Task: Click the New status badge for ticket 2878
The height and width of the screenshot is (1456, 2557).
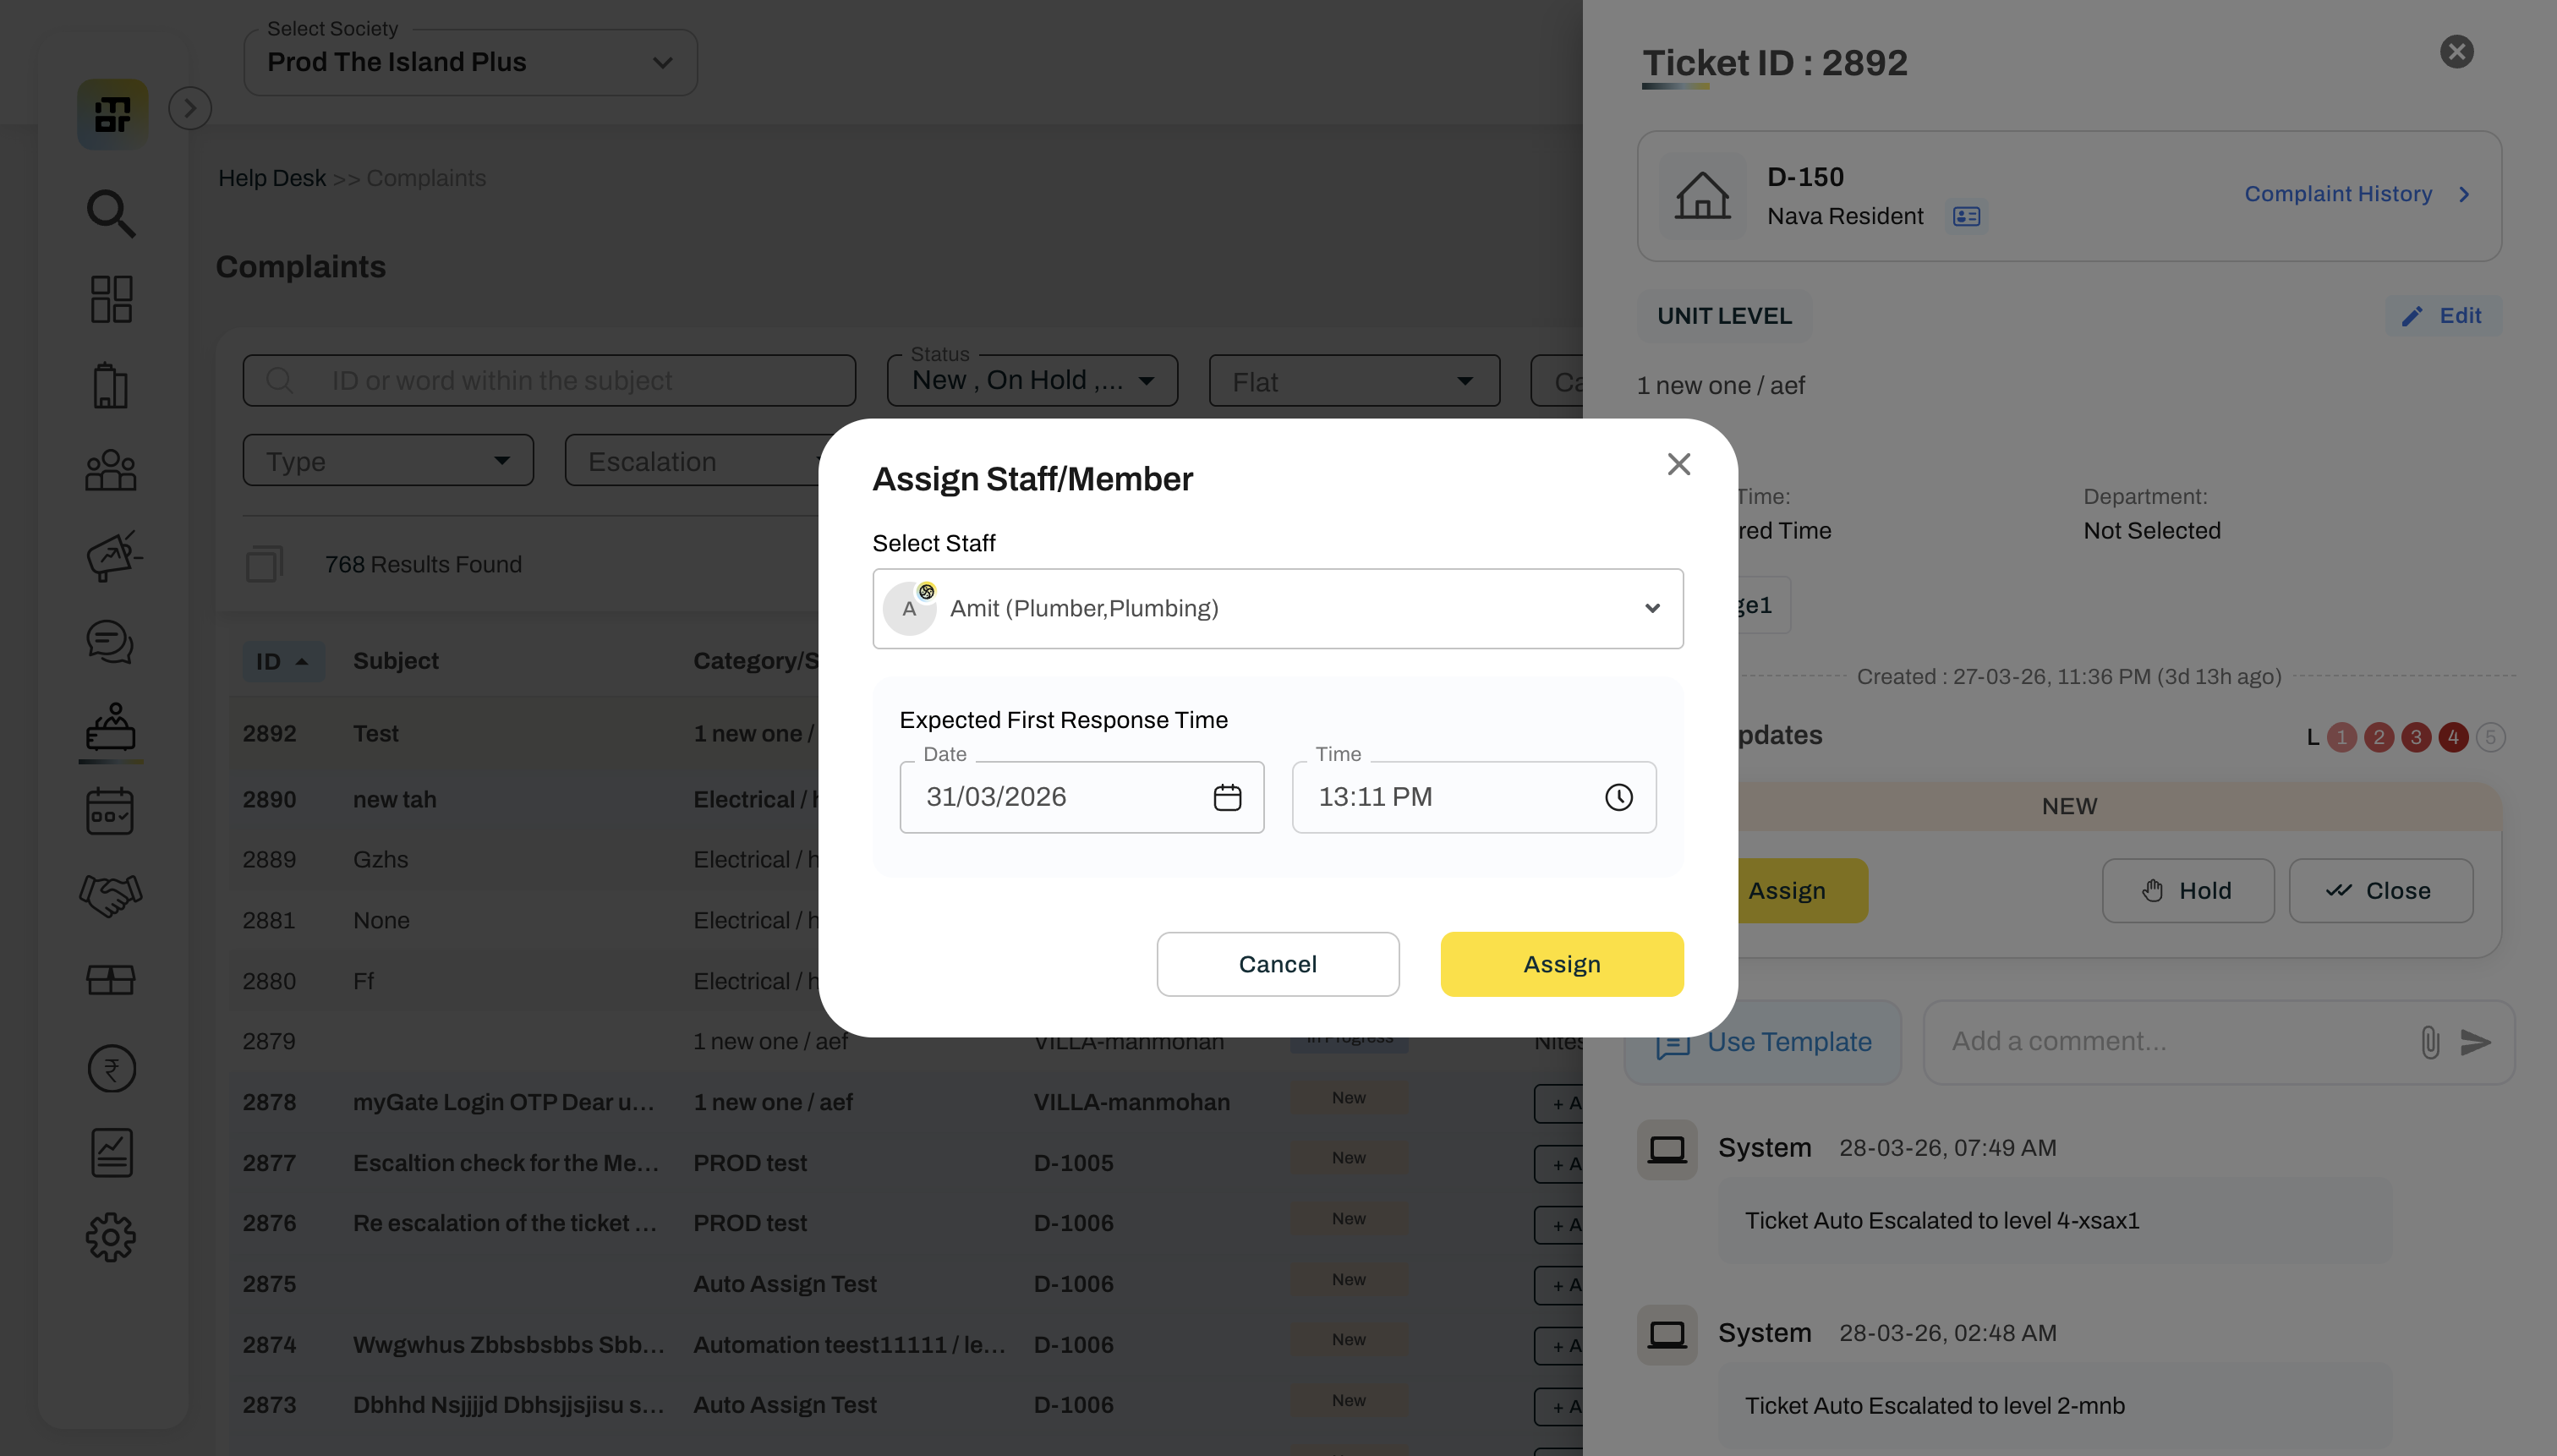Action: tap(1349, 1098)
